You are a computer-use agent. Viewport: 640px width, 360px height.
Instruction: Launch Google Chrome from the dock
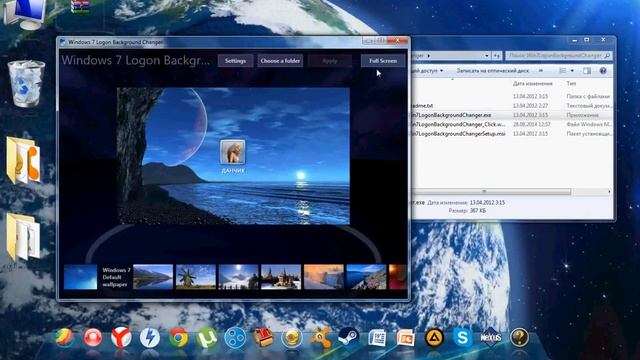pos(178,338)
